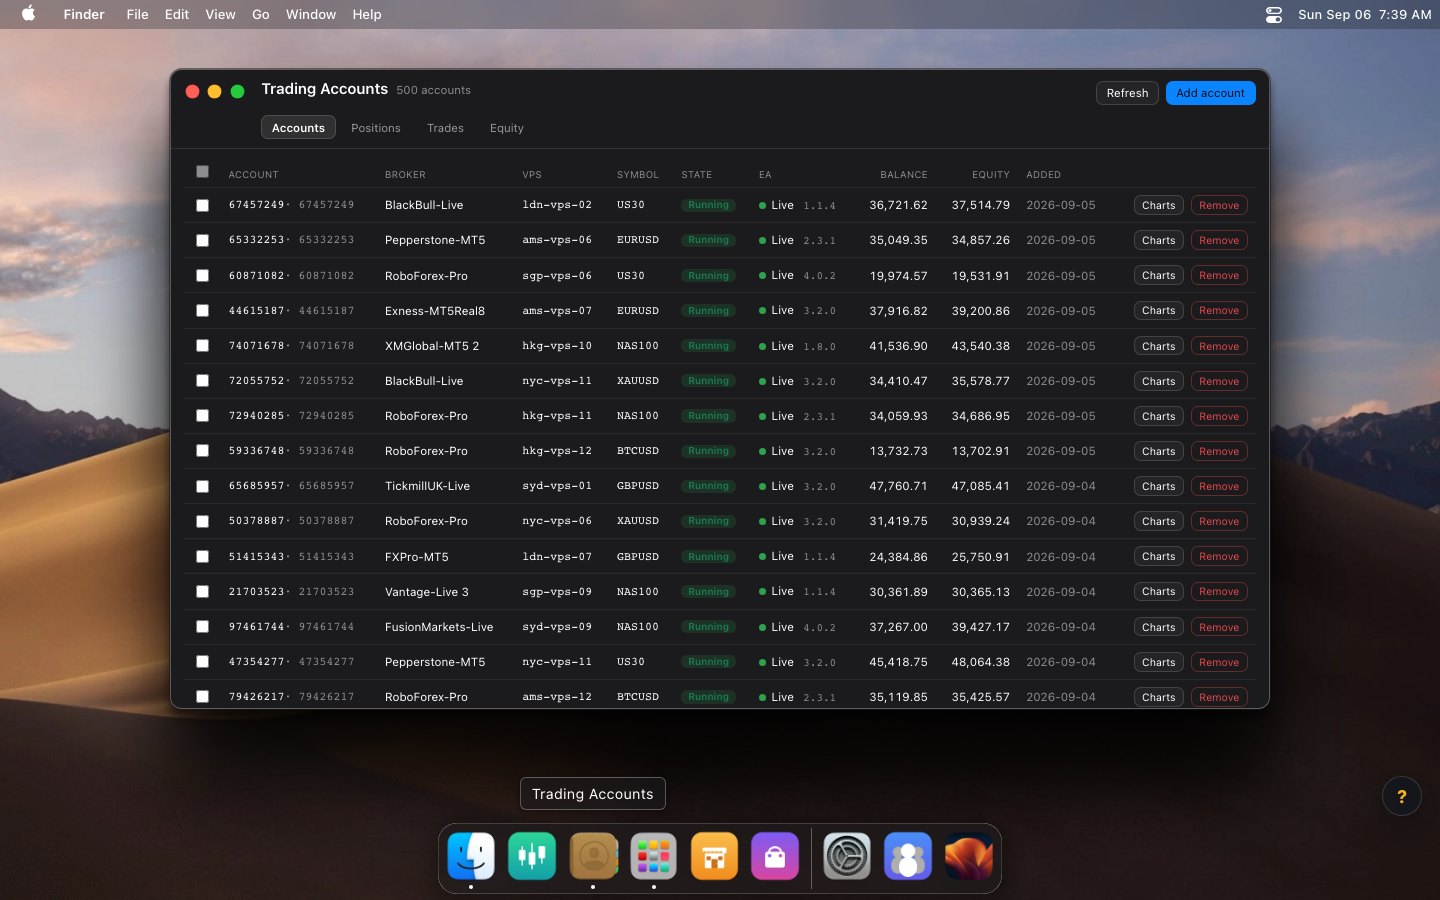1440x900 pixels.
Task: Open System Settings gear in dock
Action: point(847,856)
